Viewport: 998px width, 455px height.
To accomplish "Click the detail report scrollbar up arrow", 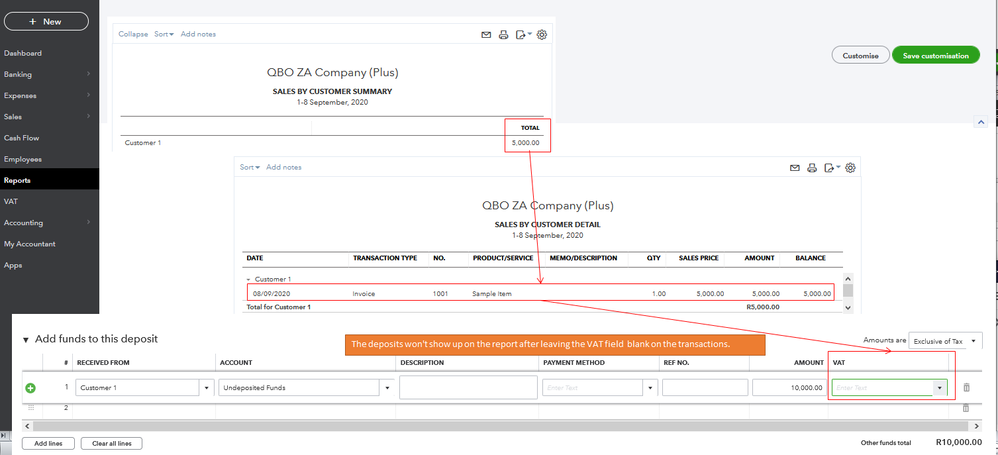I will point(848,279).
